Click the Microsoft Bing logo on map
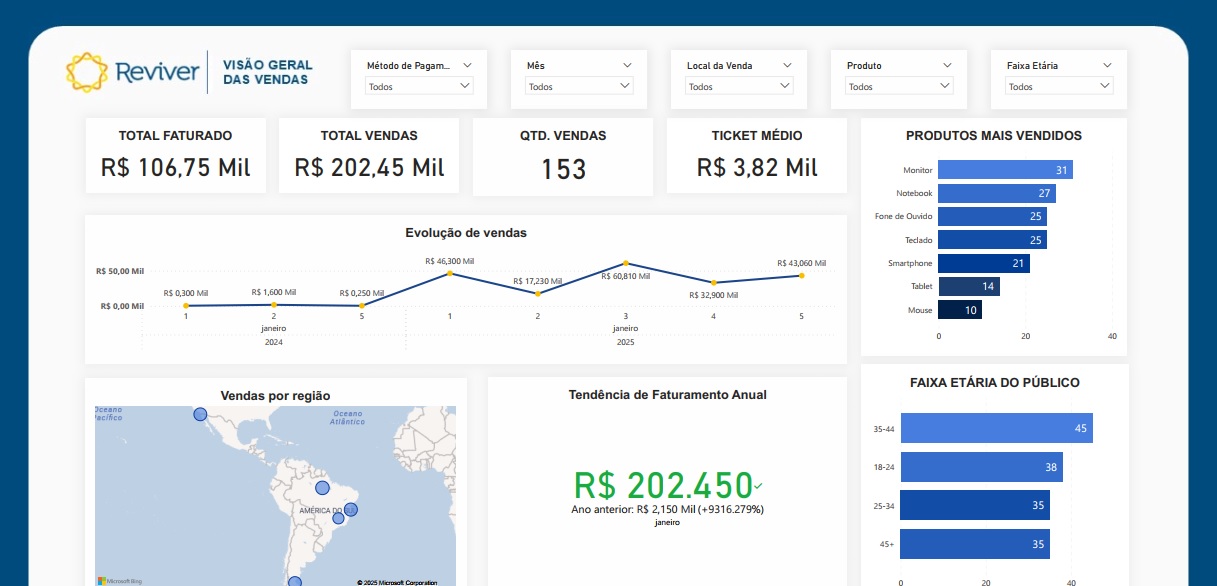Viewport: 1217px width, 586px height. coord(118,581)
